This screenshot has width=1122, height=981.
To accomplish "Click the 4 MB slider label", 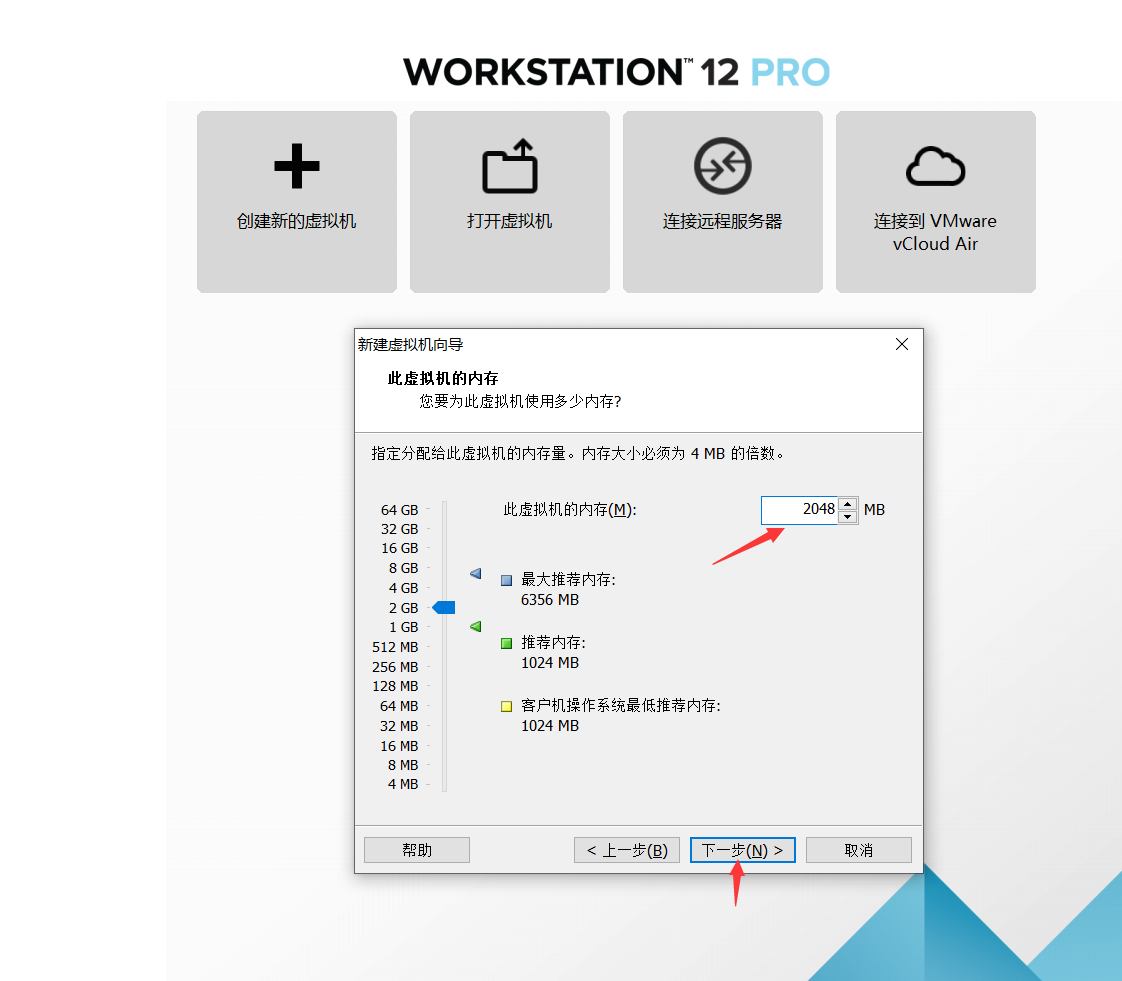I will pos(403,785).
